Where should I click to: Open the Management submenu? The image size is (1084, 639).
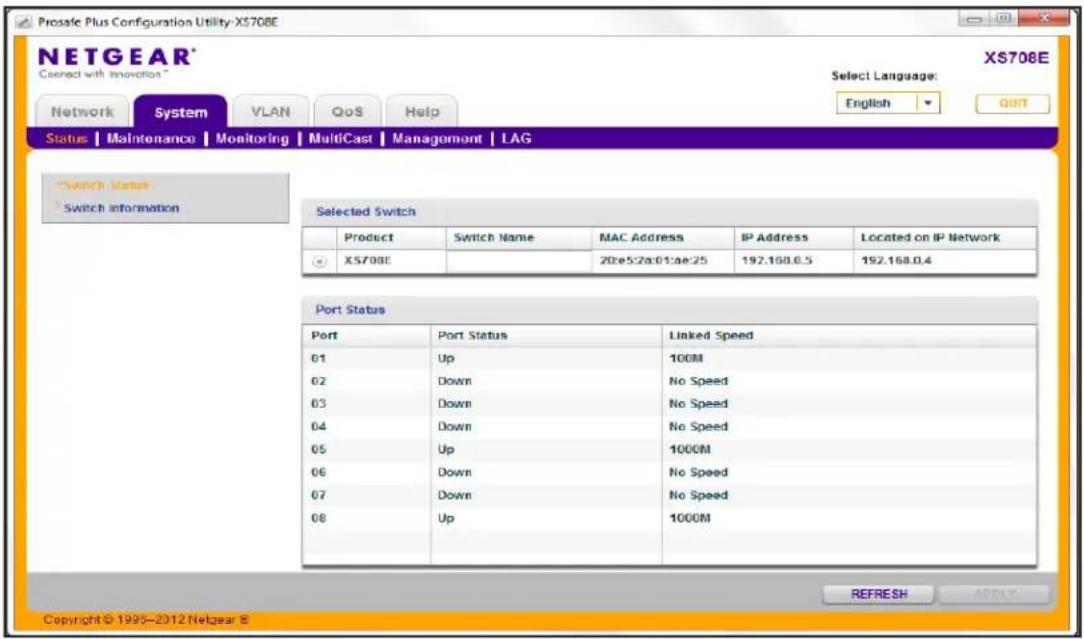click(x=437, y=138)
